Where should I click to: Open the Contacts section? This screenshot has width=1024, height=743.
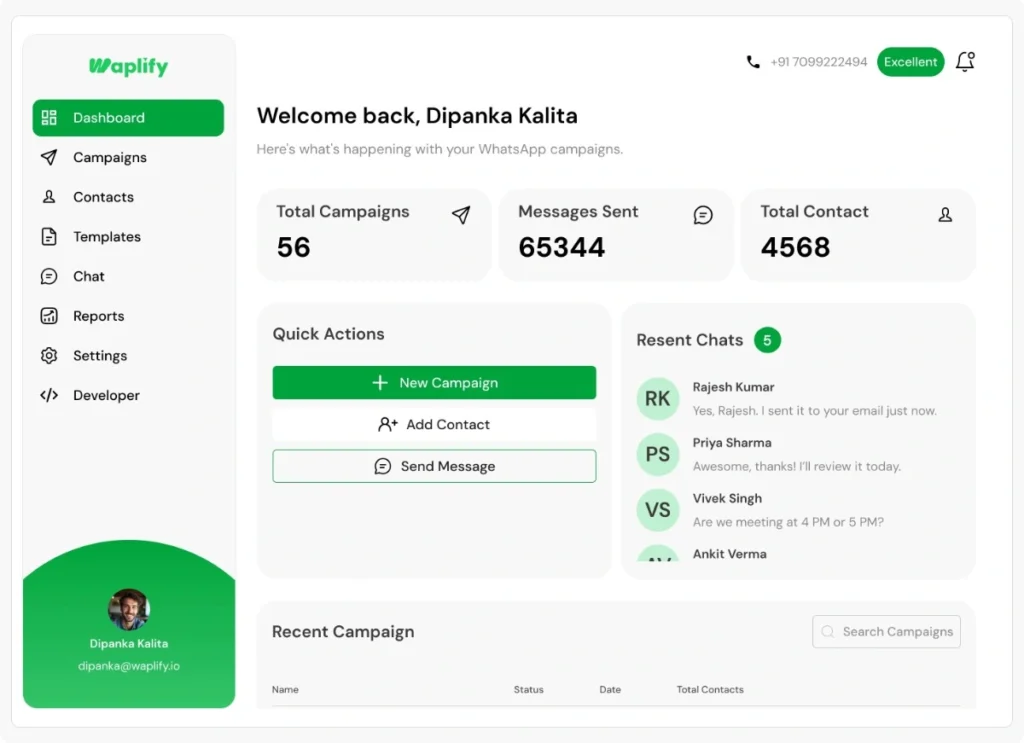103,197
